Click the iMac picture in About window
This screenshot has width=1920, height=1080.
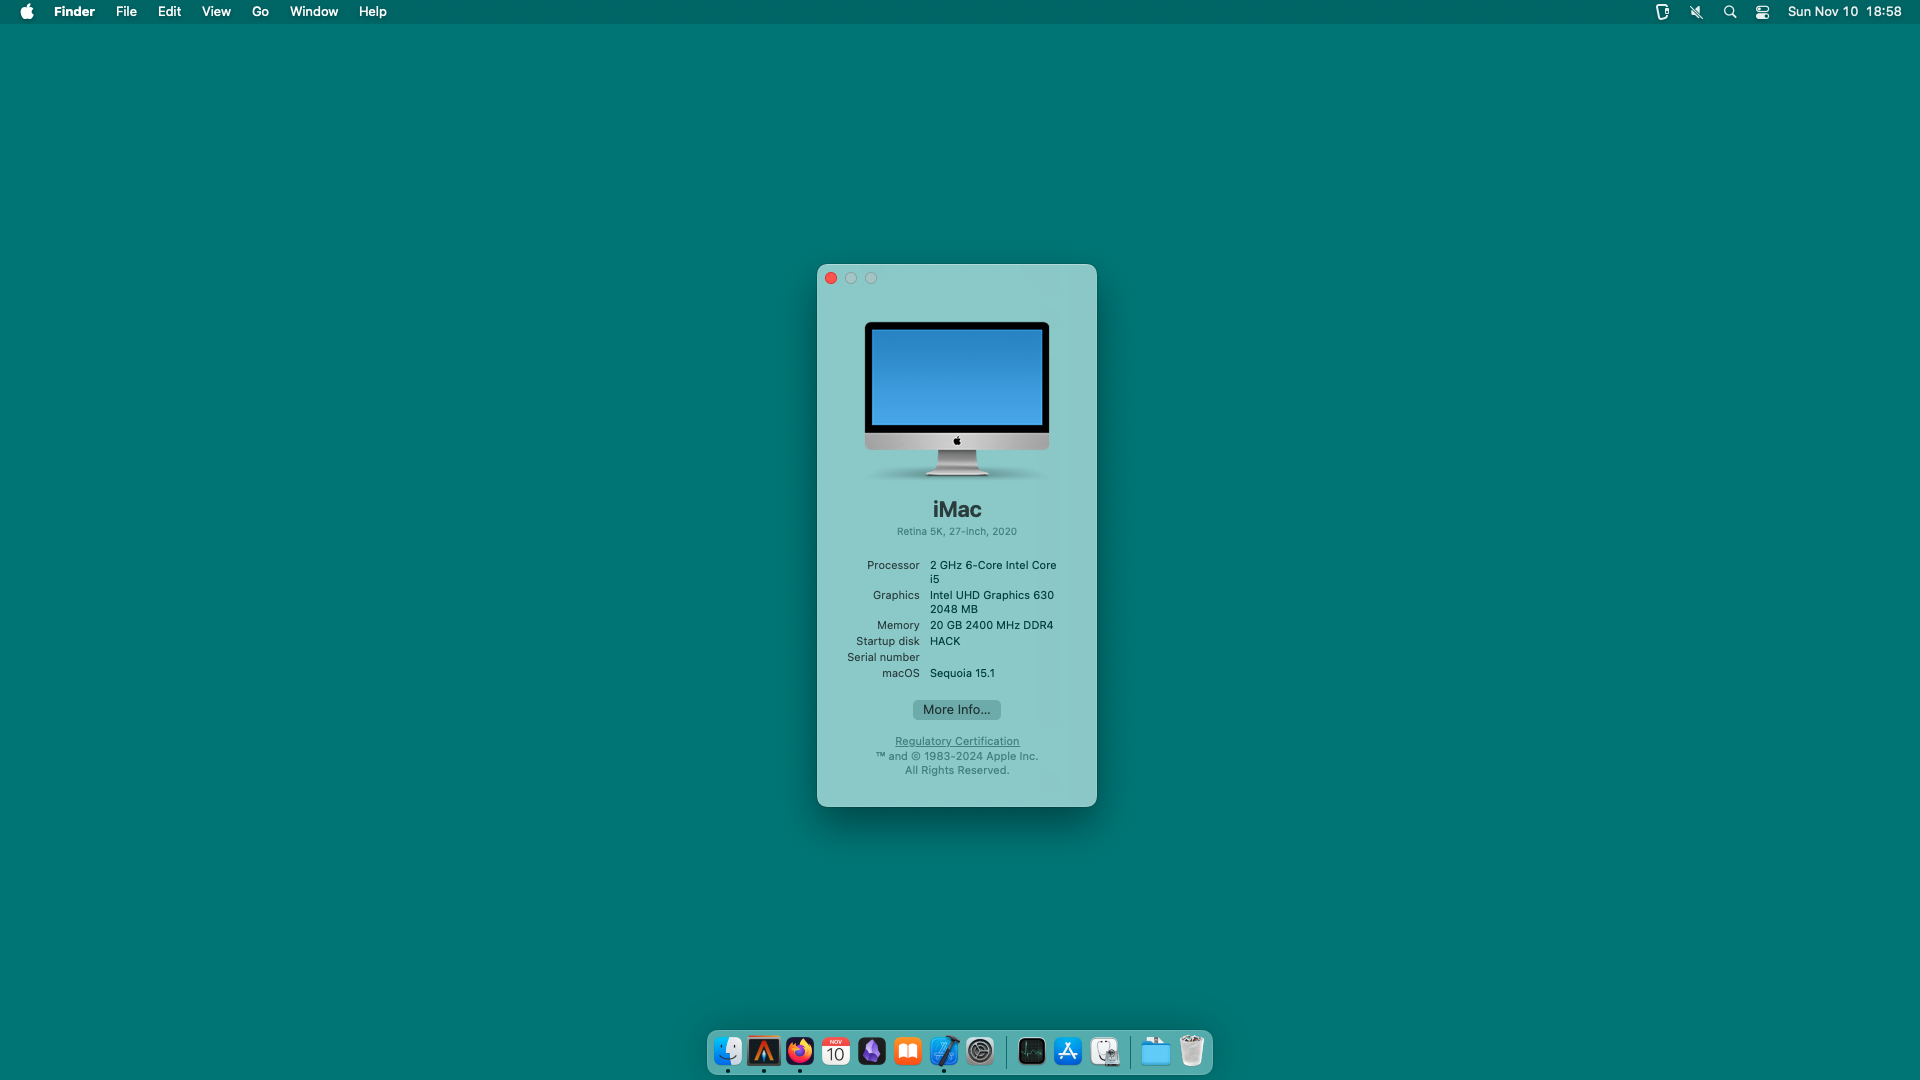tap(957, 399)
